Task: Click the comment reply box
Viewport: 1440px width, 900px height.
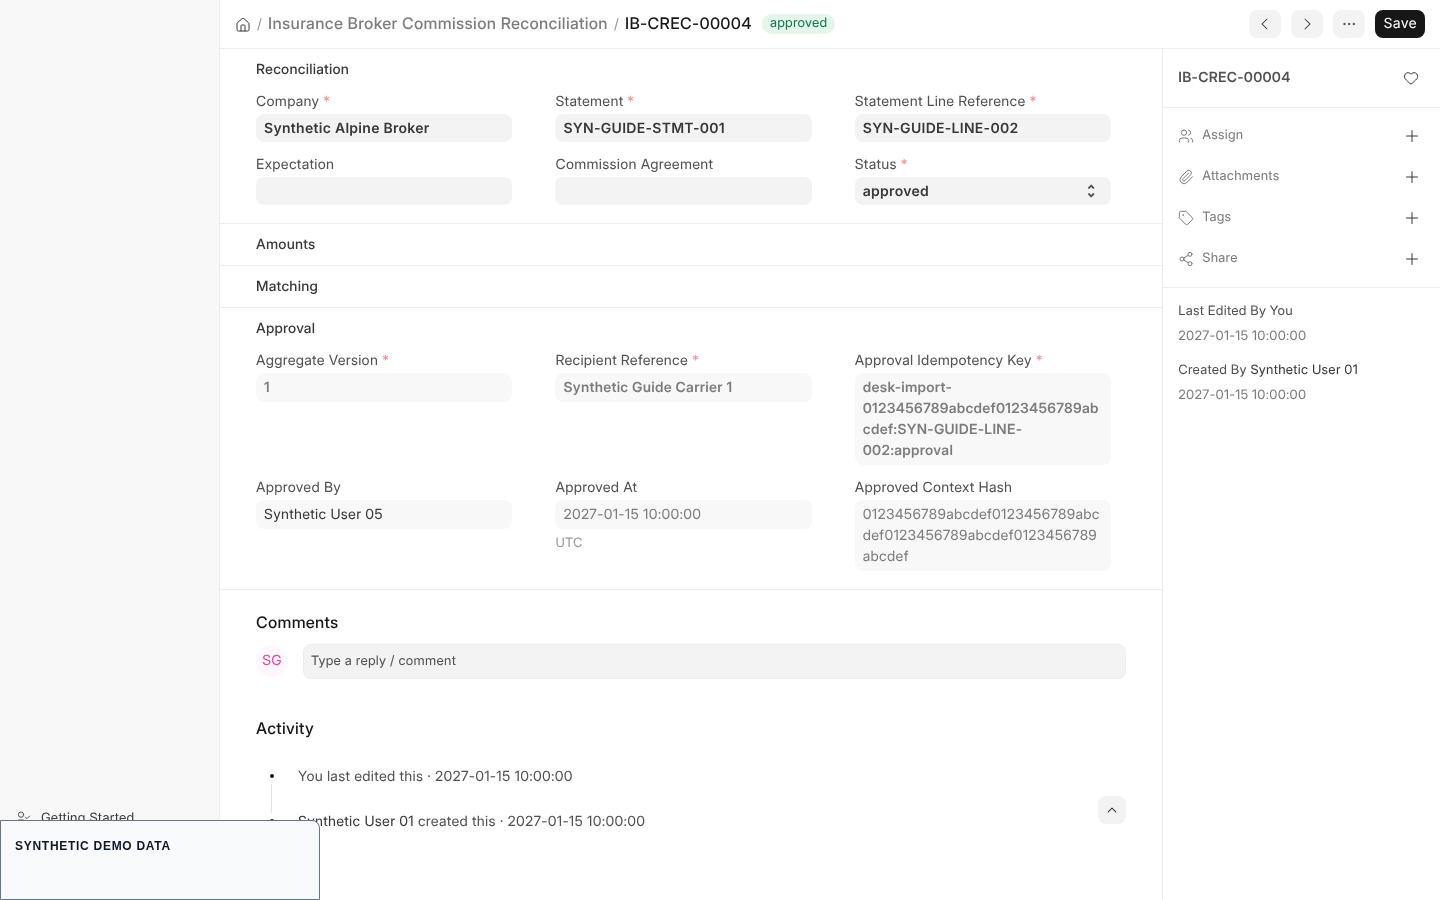Action: pos(714,661)
